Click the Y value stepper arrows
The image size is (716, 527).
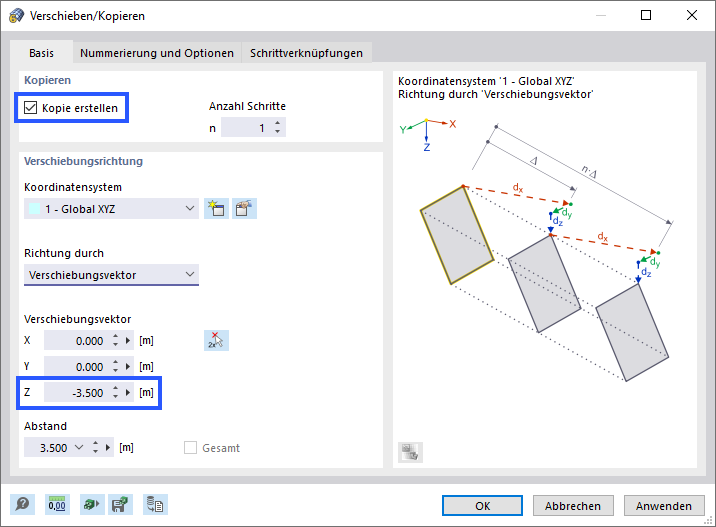pos(116,366)
